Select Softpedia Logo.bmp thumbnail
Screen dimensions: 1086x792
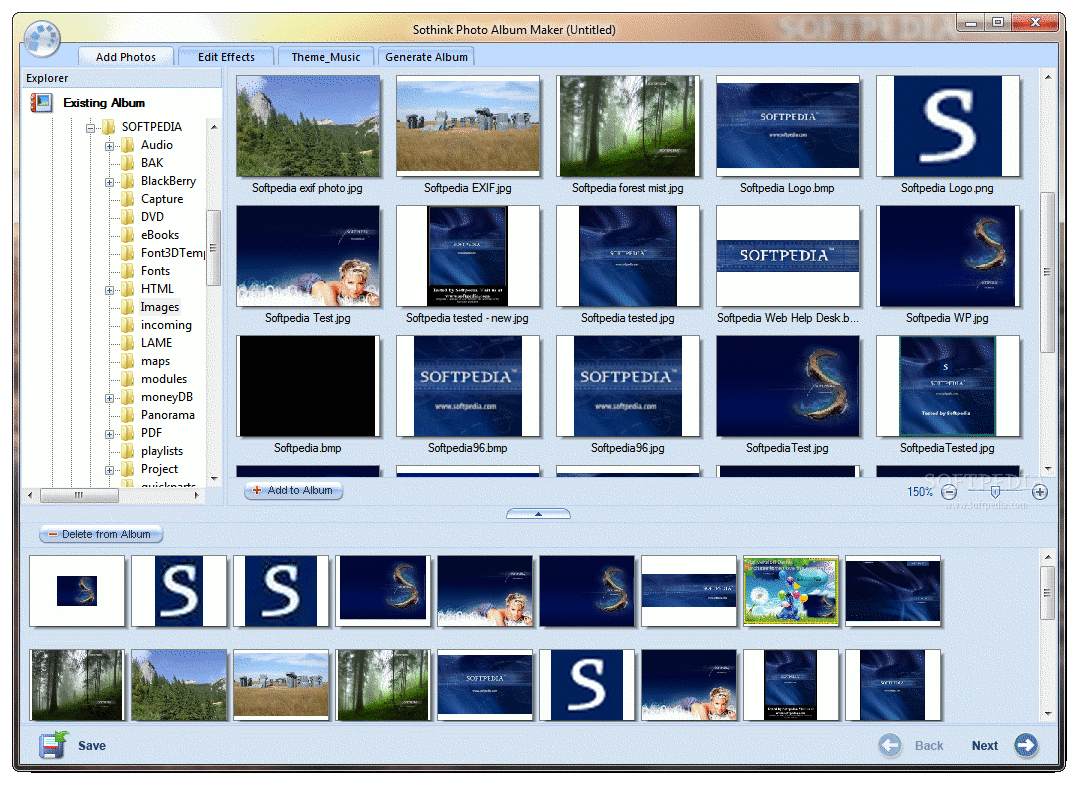click(x=788, y=126)
